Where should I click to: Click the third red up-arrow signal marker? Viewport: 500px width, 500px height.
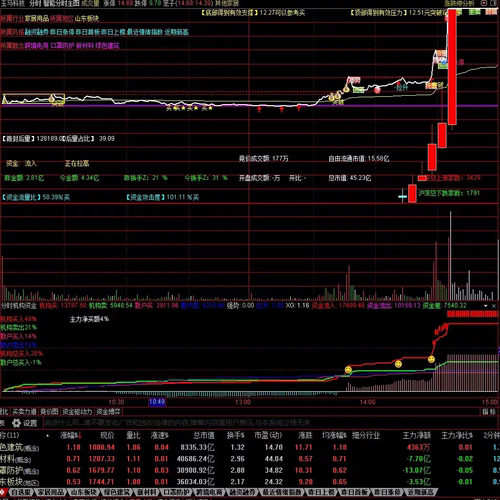point(299,108)
